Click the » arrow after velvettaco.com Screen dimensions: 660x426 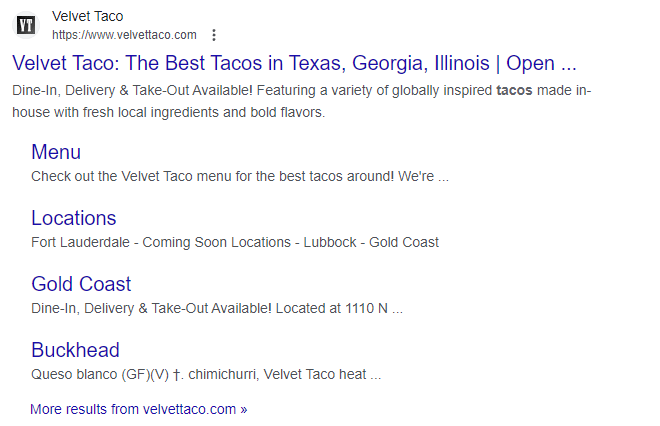tap(243, 409)
